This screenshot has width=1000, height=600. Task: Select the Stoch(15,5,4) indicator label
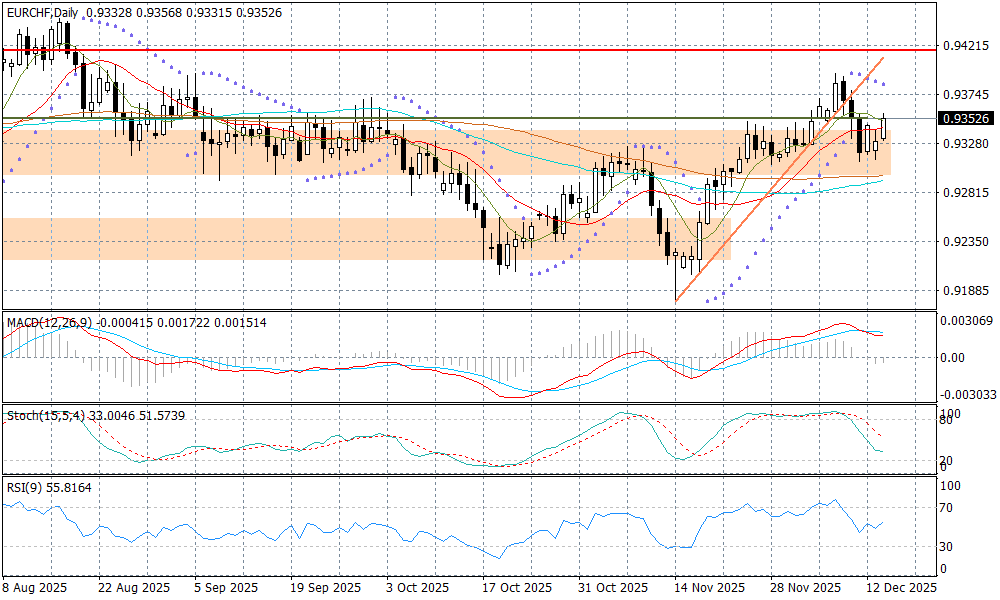tap(41, 414)
